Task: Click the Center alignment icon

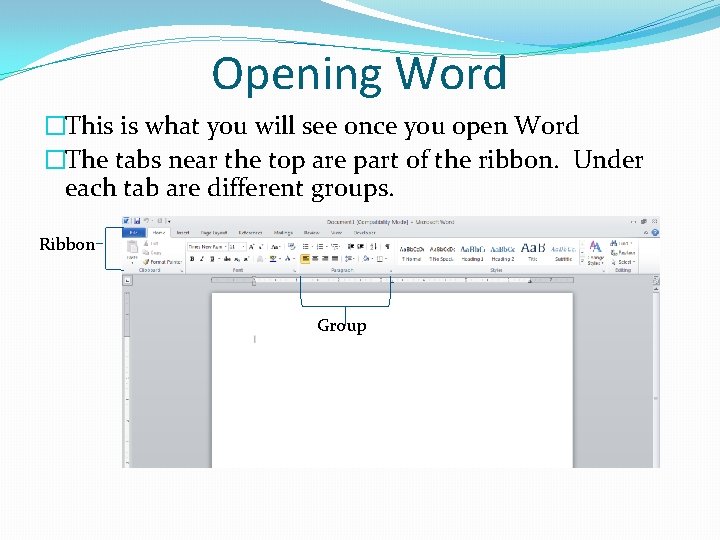Action: (315, 259)
